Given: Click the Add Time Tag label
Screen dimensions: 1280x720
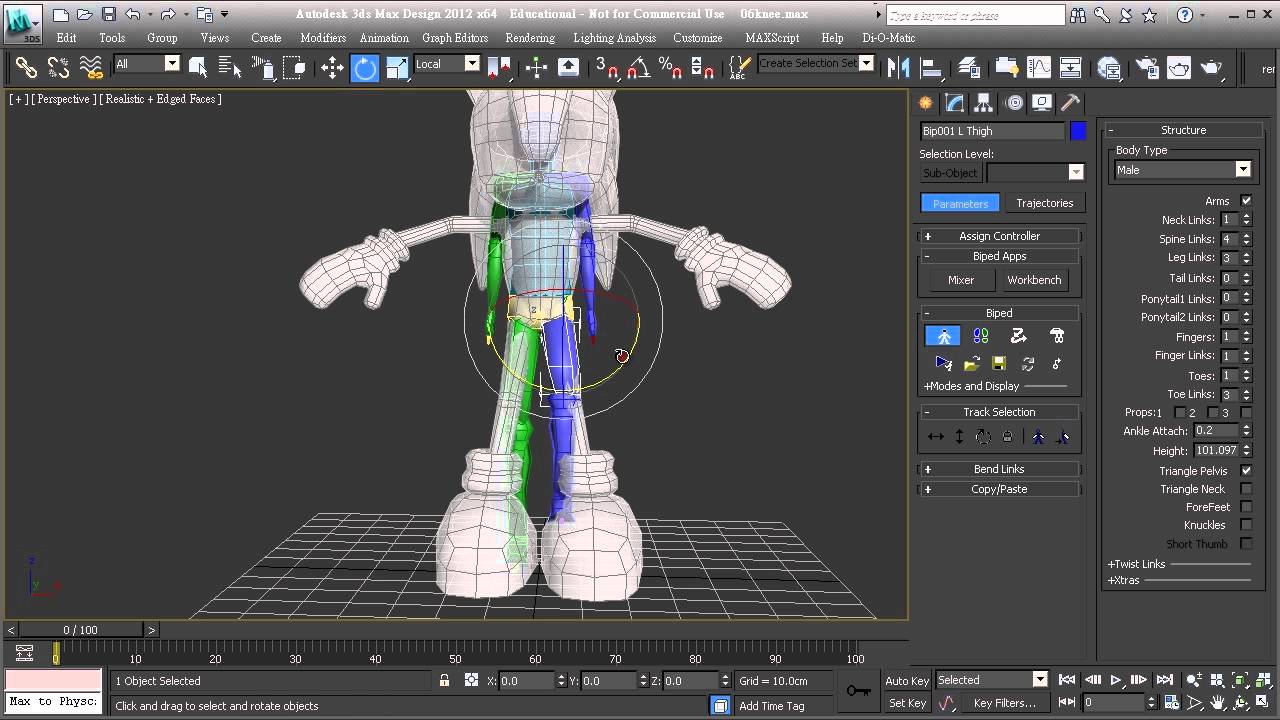Looking at the screenshot, I should pyautogui.click(x=771, y=706).
